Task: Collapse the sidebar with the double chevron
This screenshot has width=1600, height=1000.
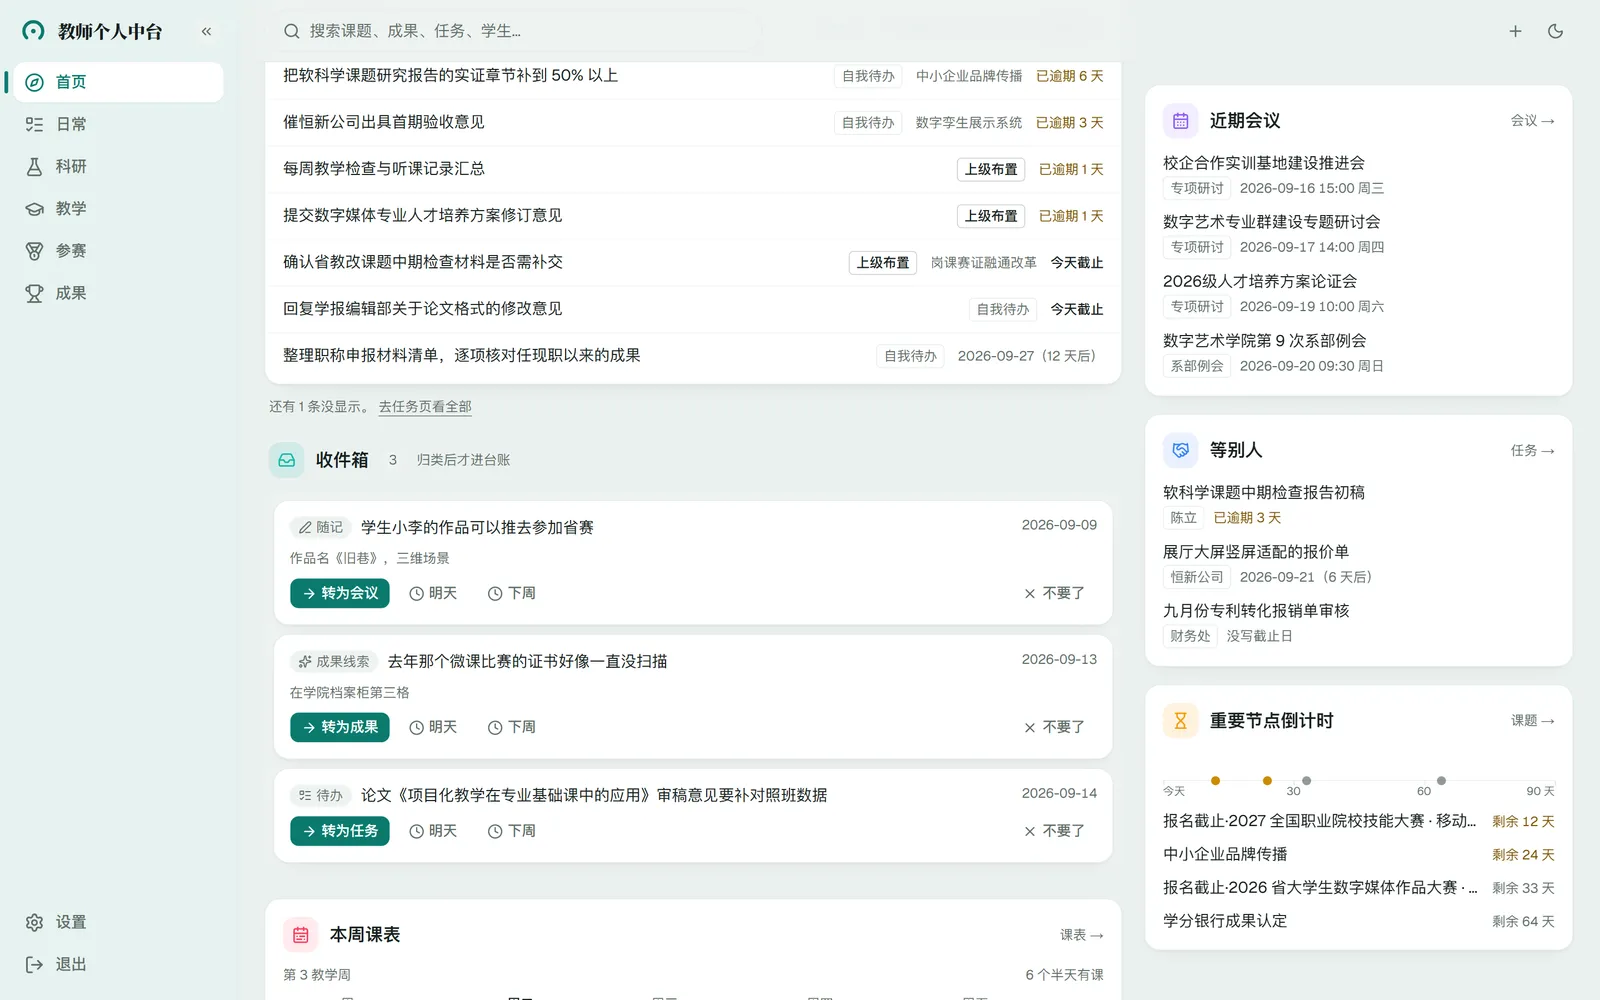Action: [206, 31]
